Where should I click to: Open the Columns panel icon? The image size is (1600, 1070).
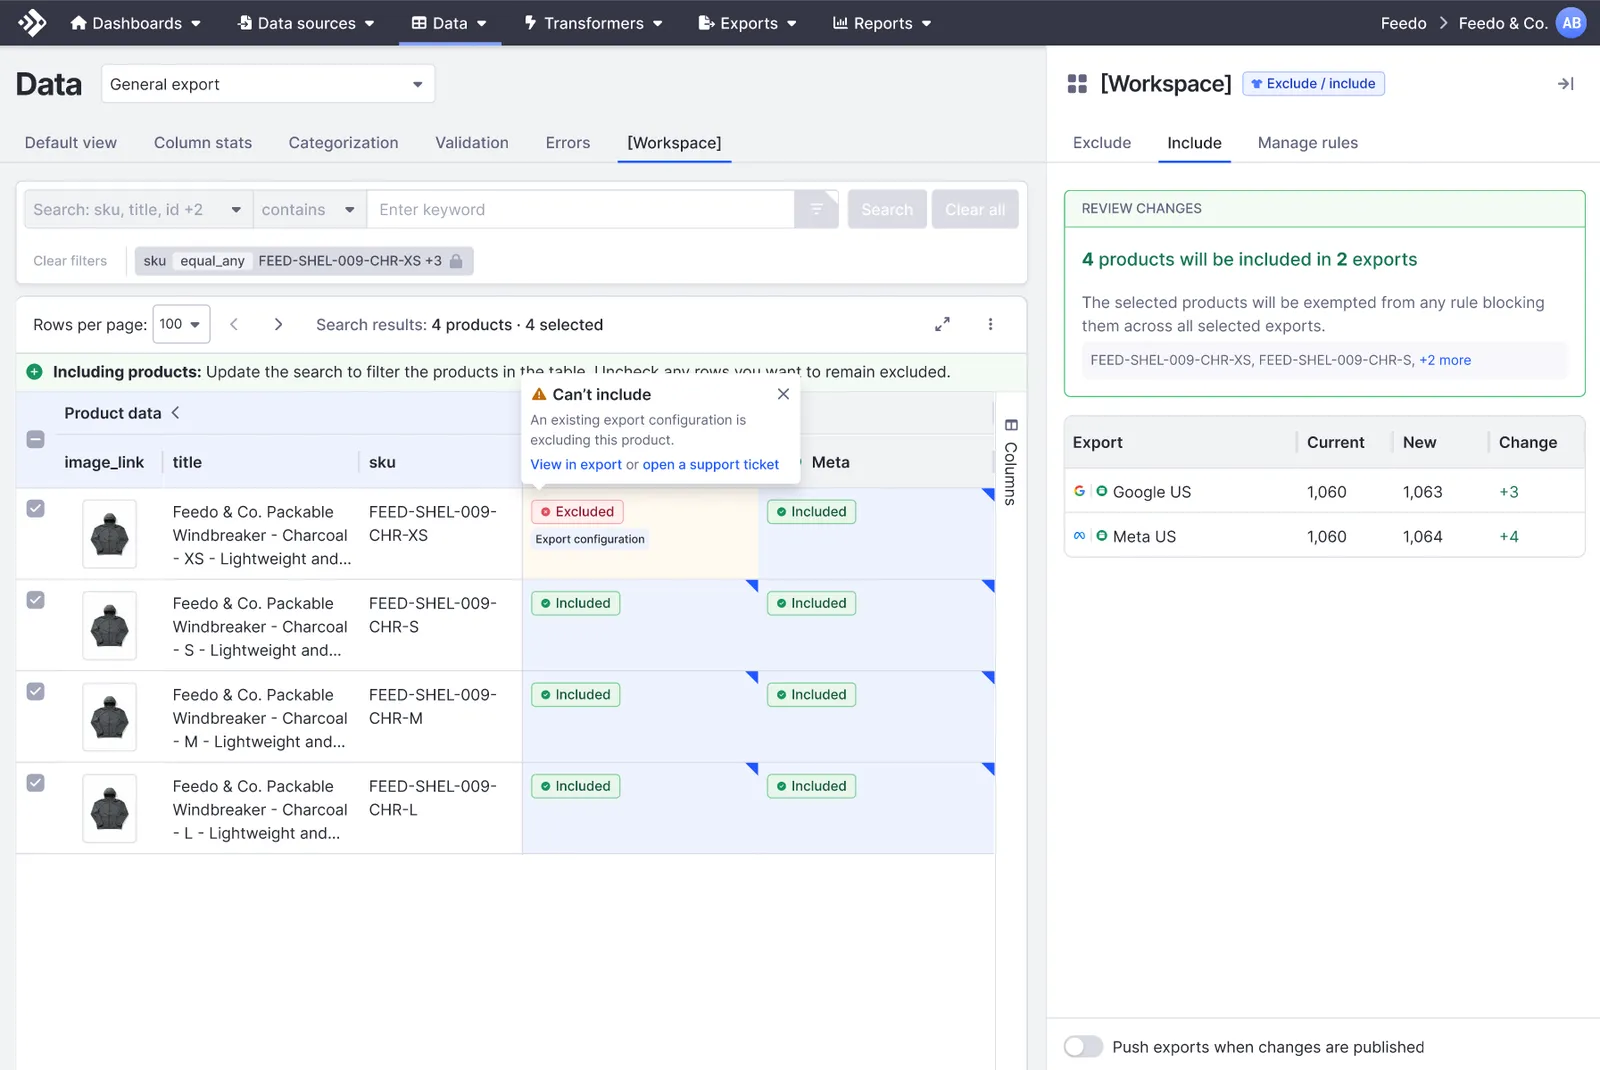(1011, 425)
